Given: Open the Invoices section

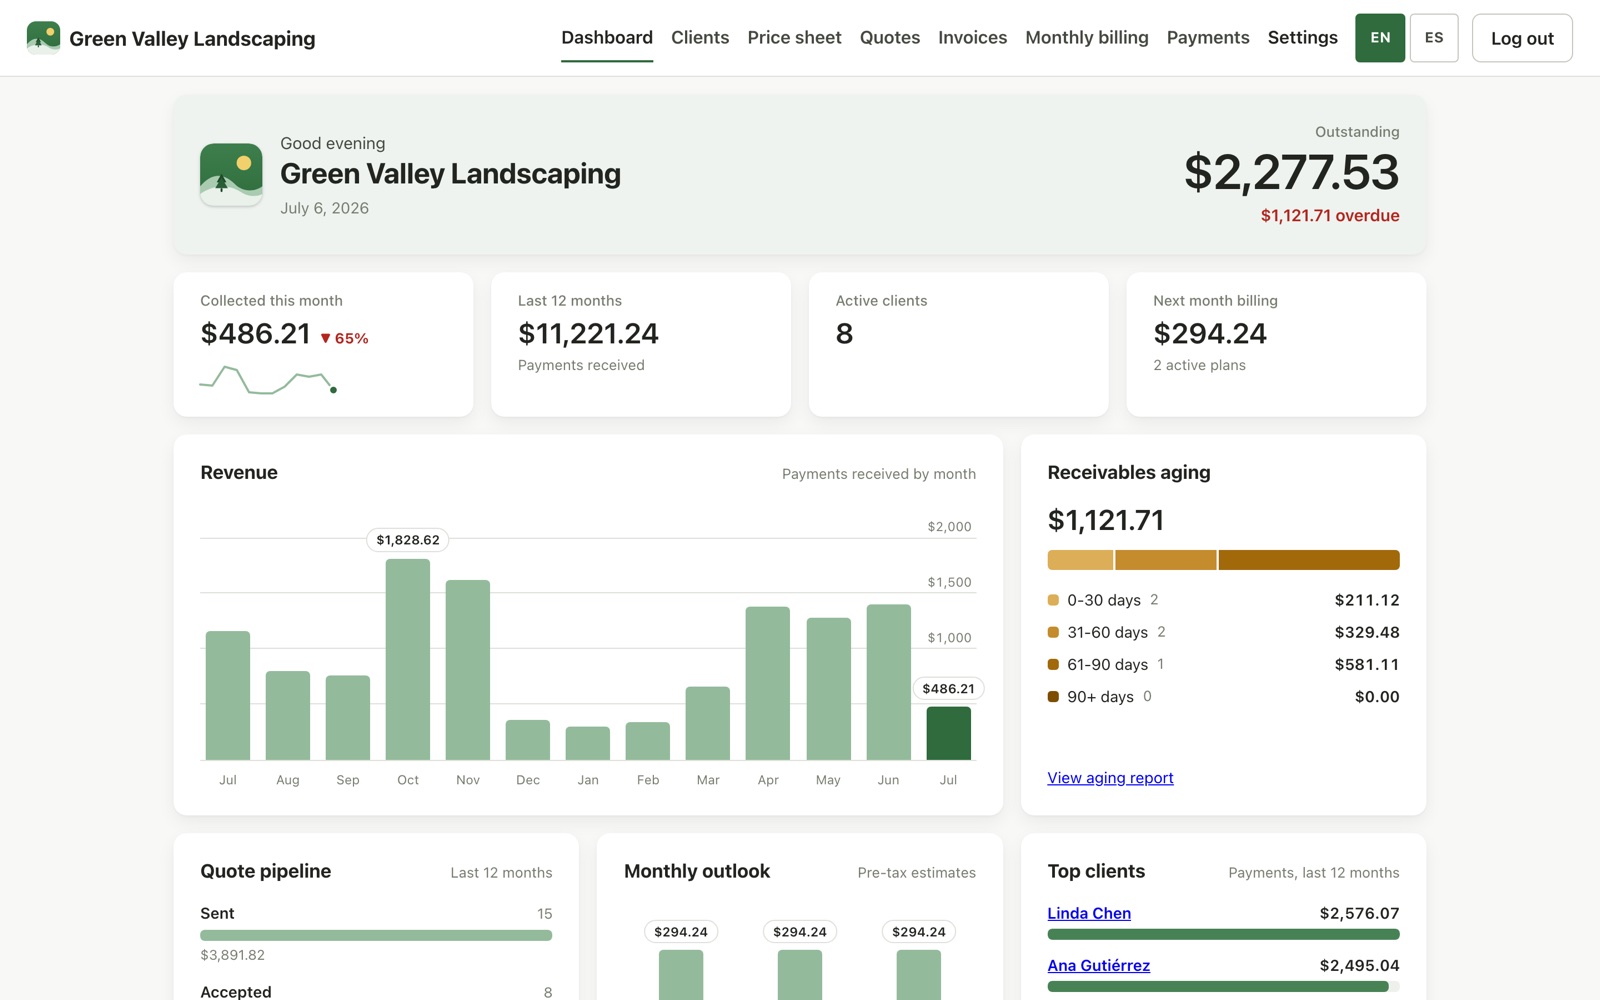Looking at the screenshot, I should [972, 37].
